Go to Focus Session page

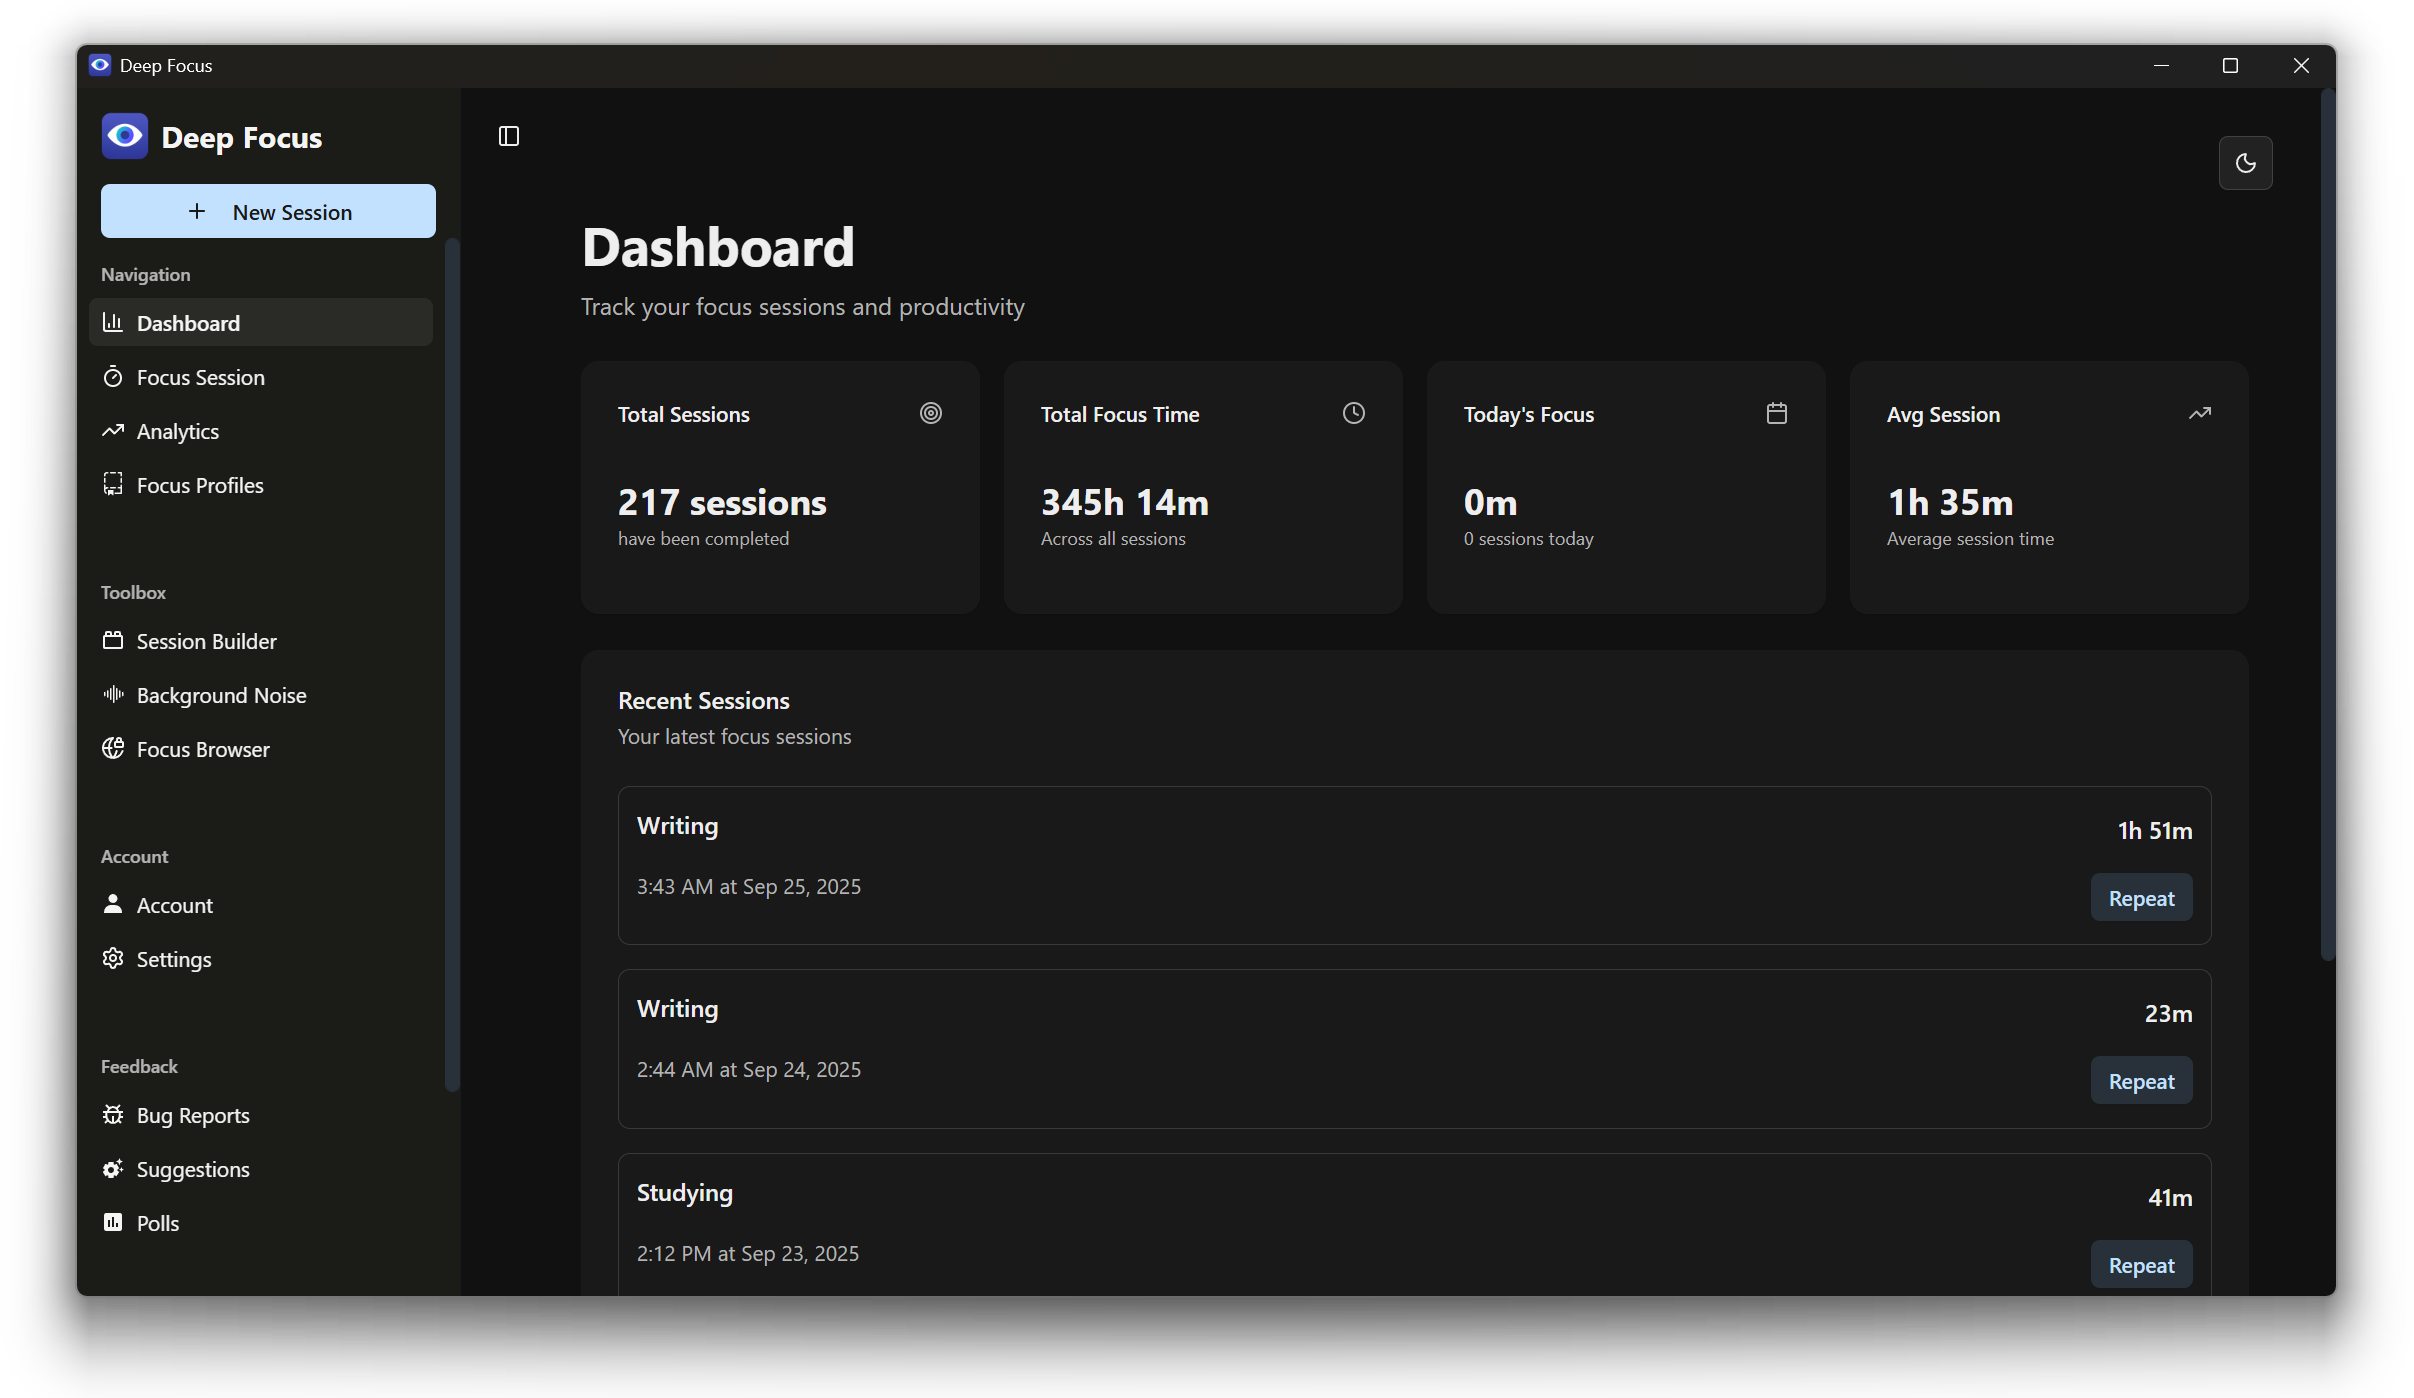261,377
